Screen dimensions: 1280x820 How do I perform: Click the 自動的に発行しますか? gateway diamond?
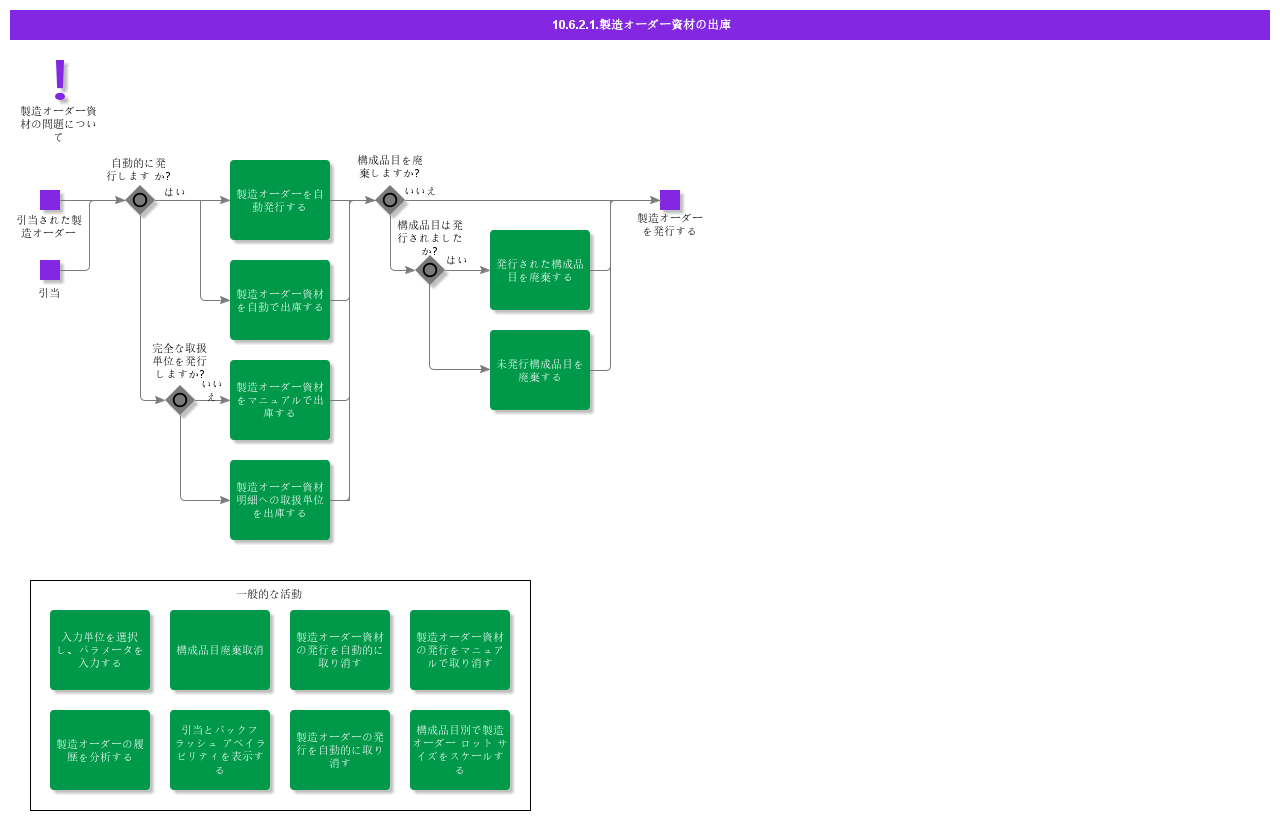tap(140, 200)
